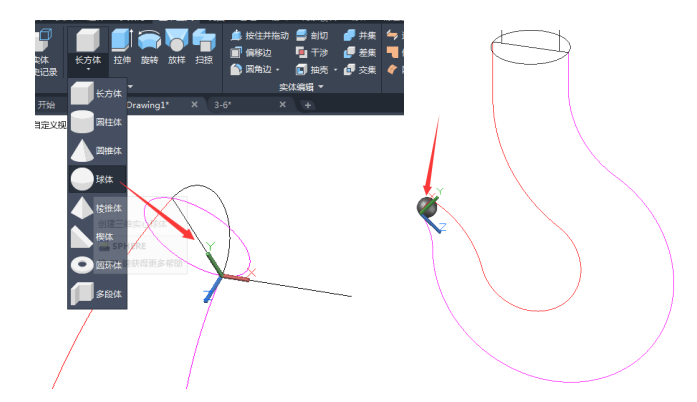The width and height of the screenshot is (697, 402).
Task: Close the Drawing1* tab
Action: (x=194, y=105)
